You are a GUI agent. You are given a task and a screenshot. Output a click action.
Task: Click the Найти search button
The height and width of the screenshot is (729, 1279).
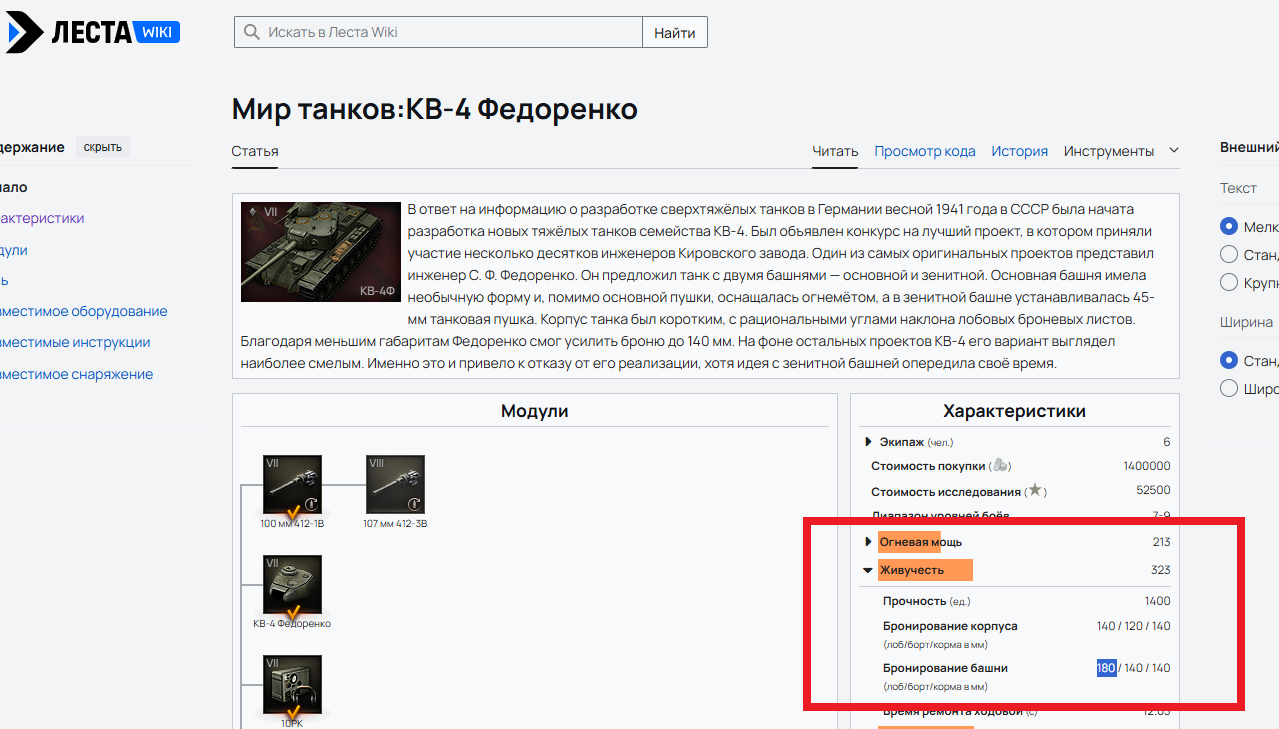point(675,32)
